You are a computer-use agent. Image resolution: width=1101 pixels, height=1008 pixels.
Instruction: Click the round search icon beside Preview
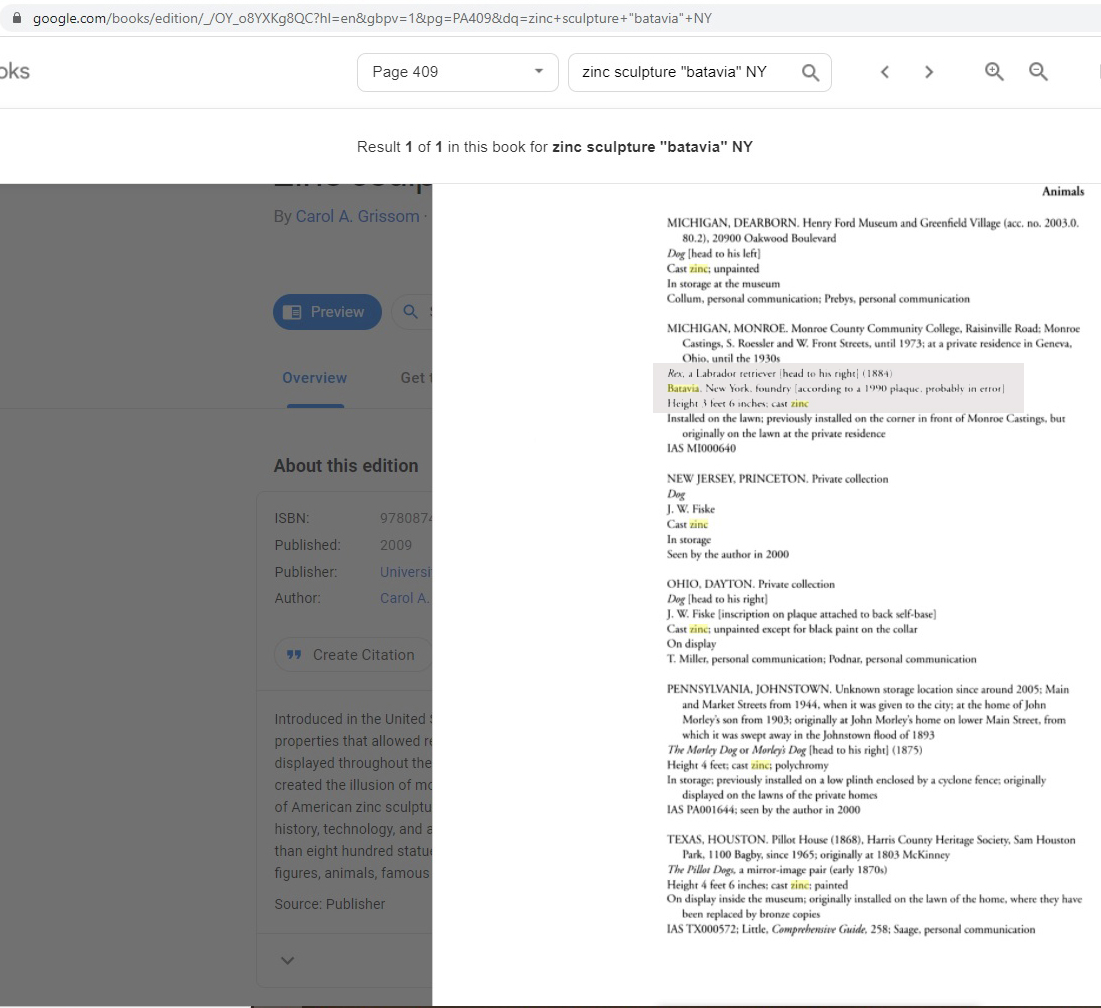coord(411,312)
